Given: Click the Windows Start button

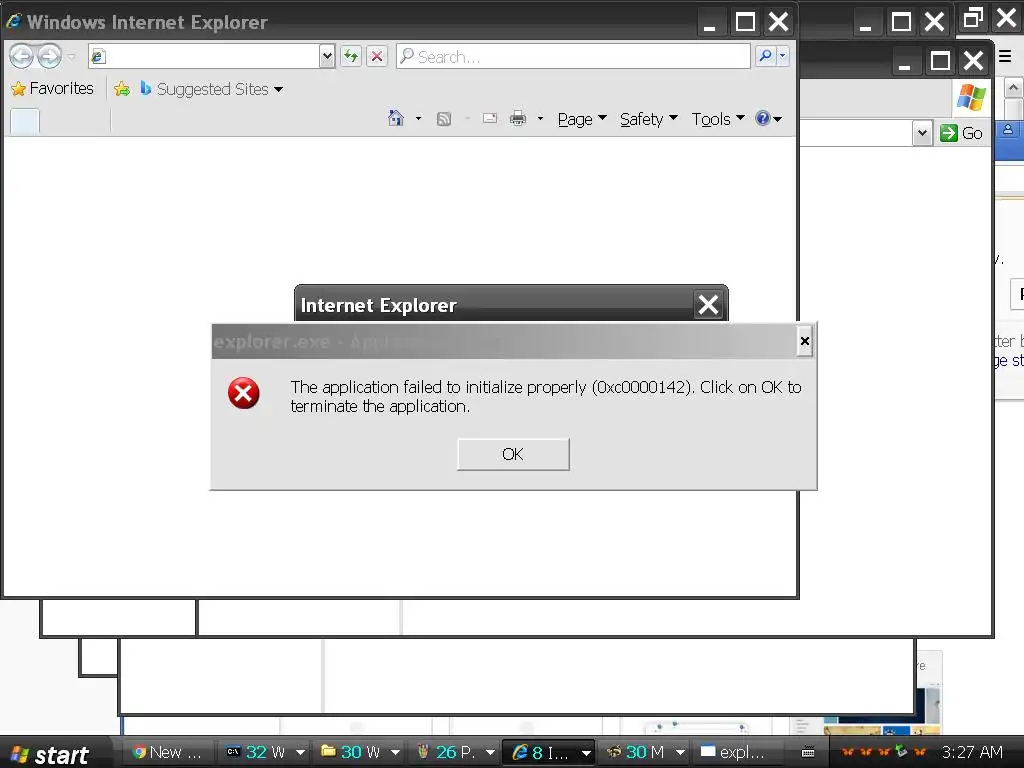Looking at the screenshot, I should tap(50, 754).
